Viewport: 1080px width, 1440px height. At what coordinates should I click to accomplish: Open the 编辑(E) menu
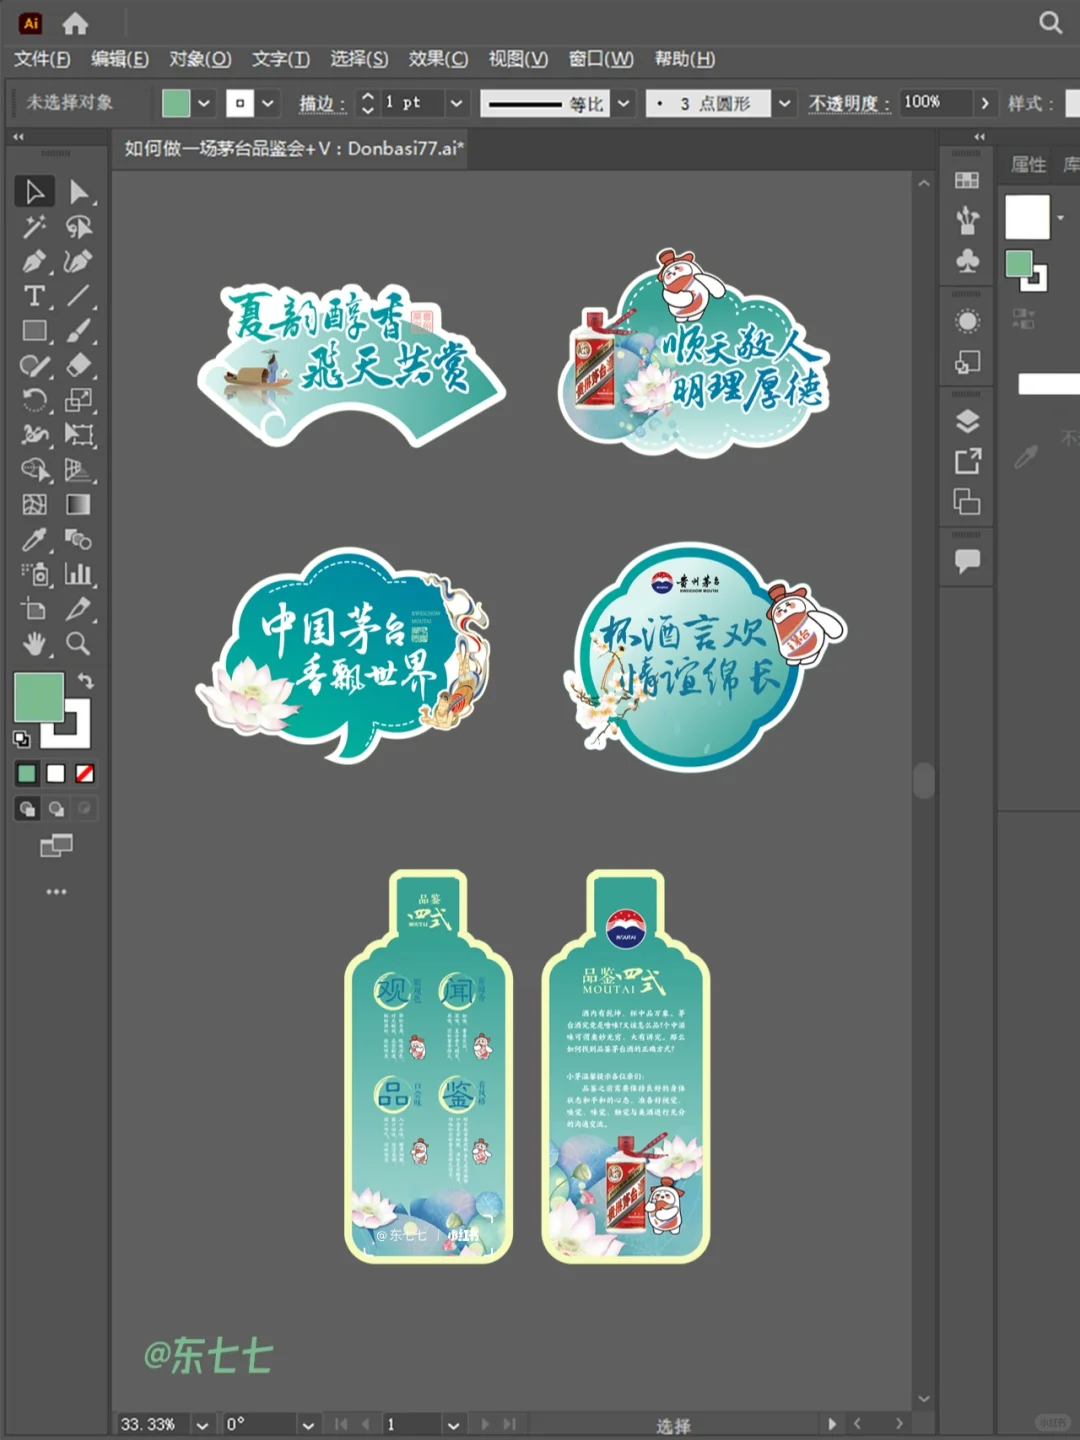120,59
